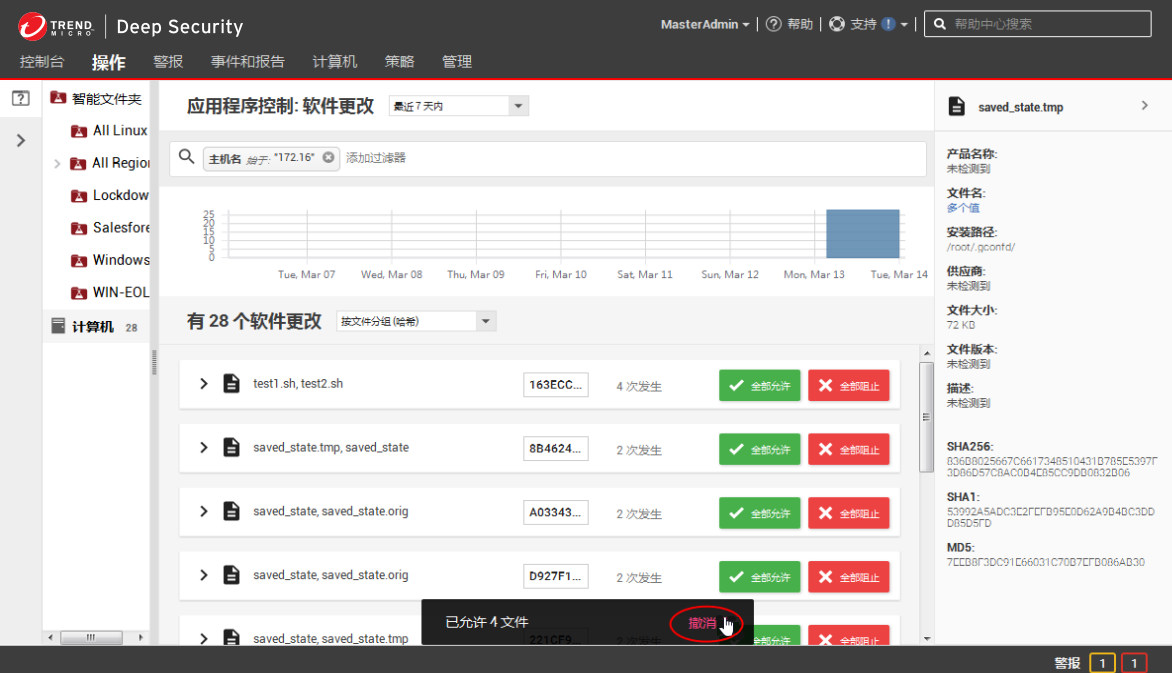Screen dimensions: 1172x673
Task: Click the 多个值 file name link
Action: coord(963,208)
